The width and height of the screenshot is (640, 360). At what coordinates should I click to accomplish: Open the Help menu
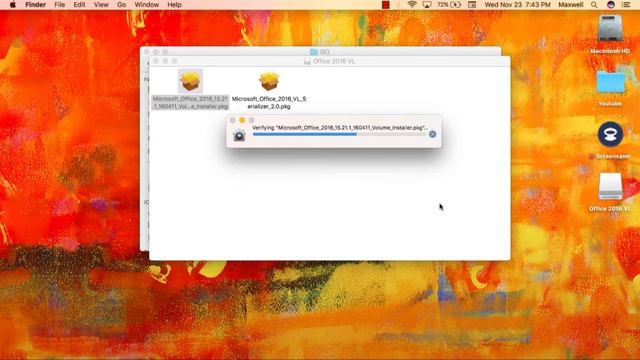point(174,5)
